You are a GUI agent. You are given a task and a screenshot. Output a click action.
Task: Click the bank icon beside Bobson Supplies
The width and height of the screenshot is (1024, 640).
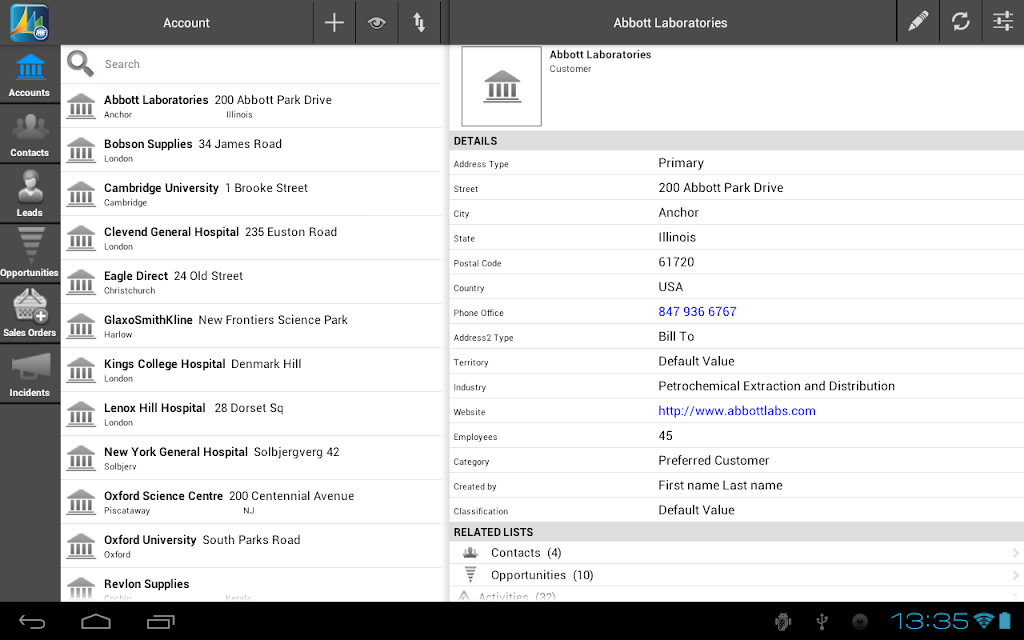81,150
